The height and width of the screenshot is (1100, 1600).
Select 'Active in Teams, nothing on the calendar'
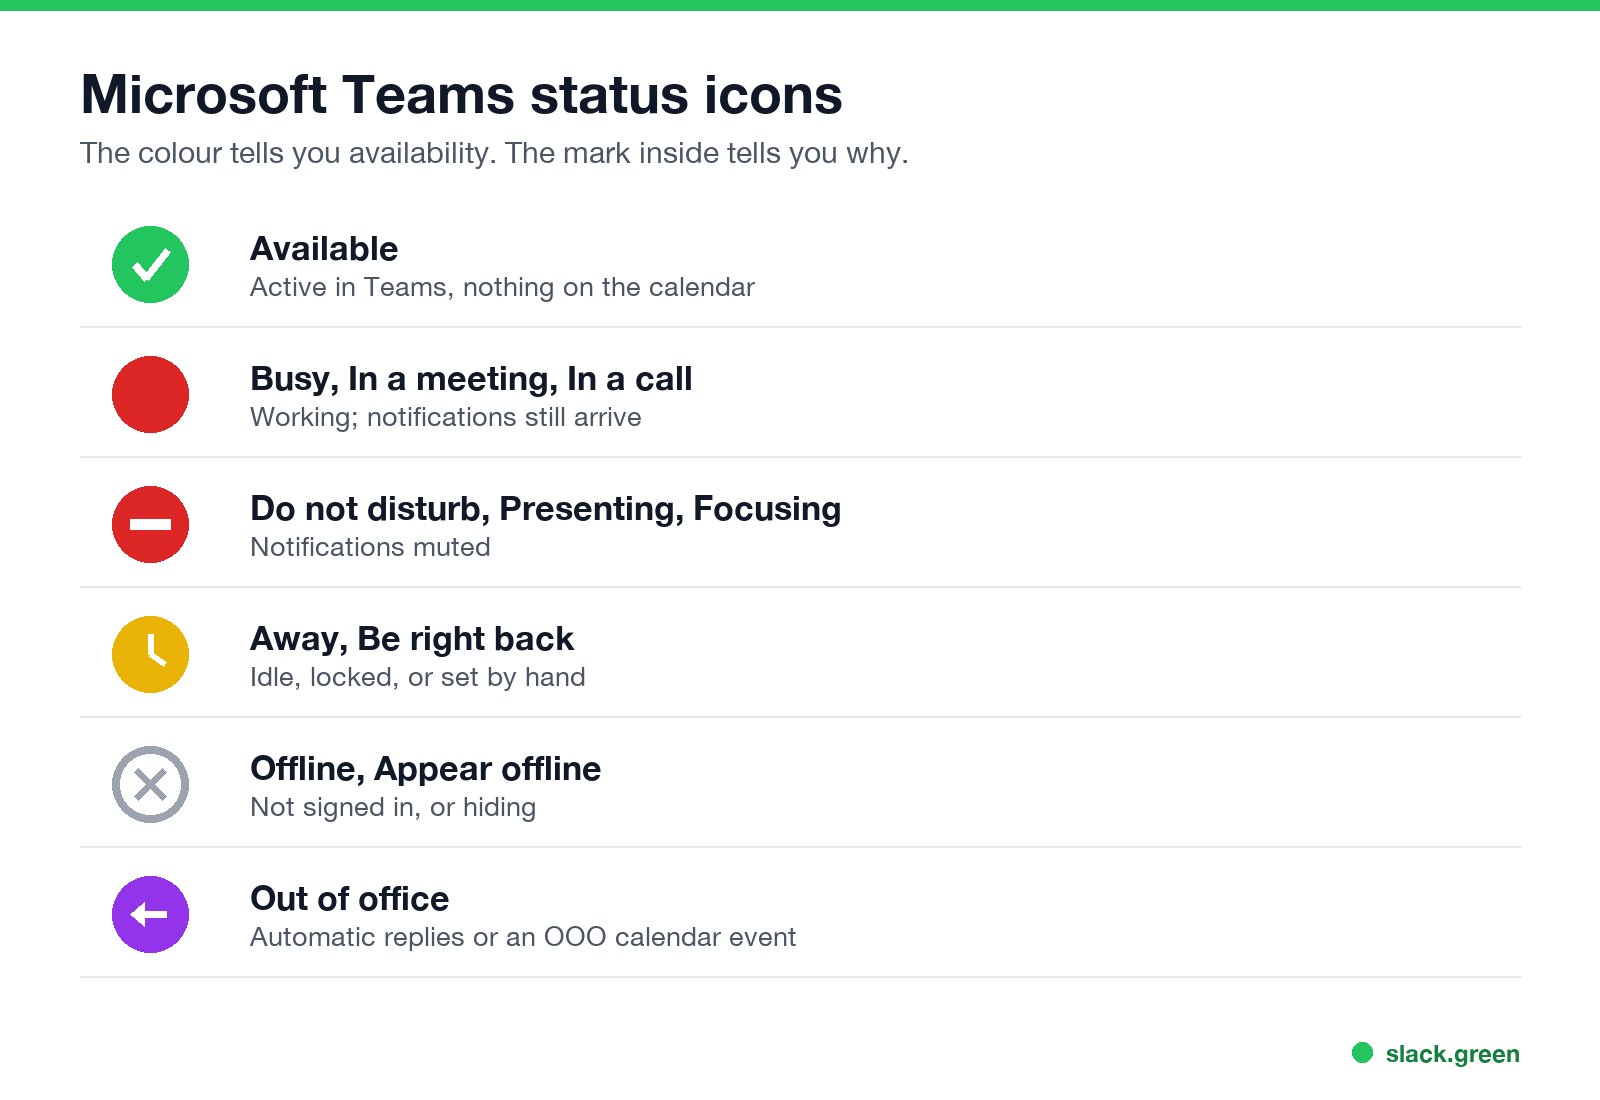[502, 287]
